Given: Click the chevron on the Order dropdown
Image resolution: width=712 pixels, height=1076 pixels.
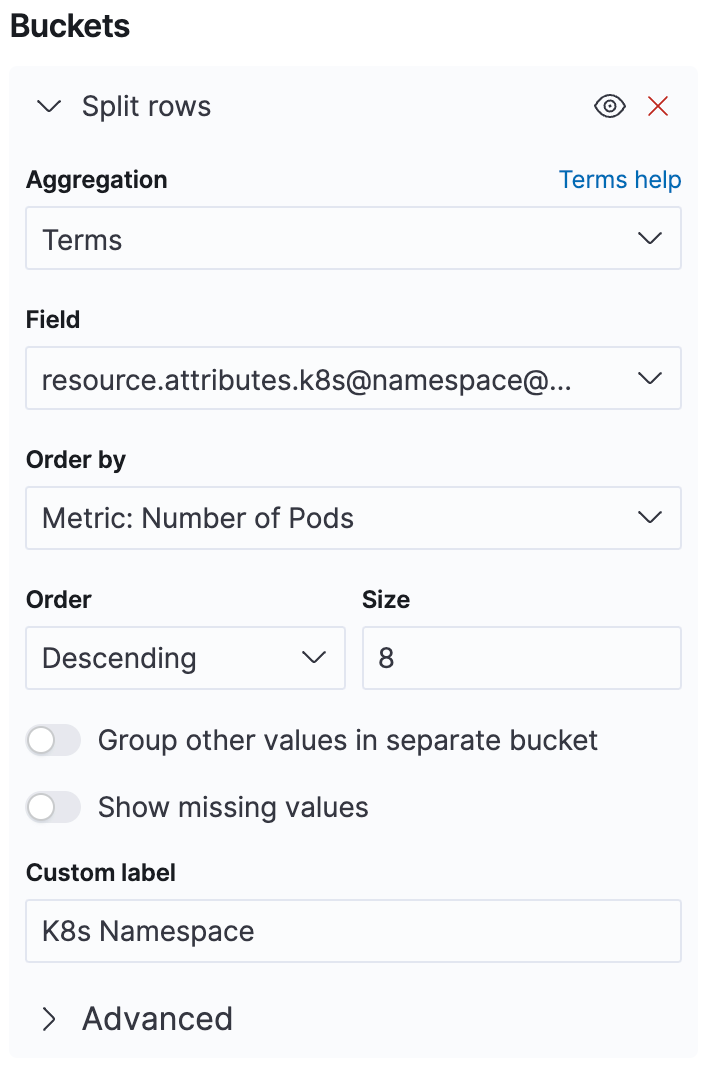Looking at the screenshot, I should point(313,658).
